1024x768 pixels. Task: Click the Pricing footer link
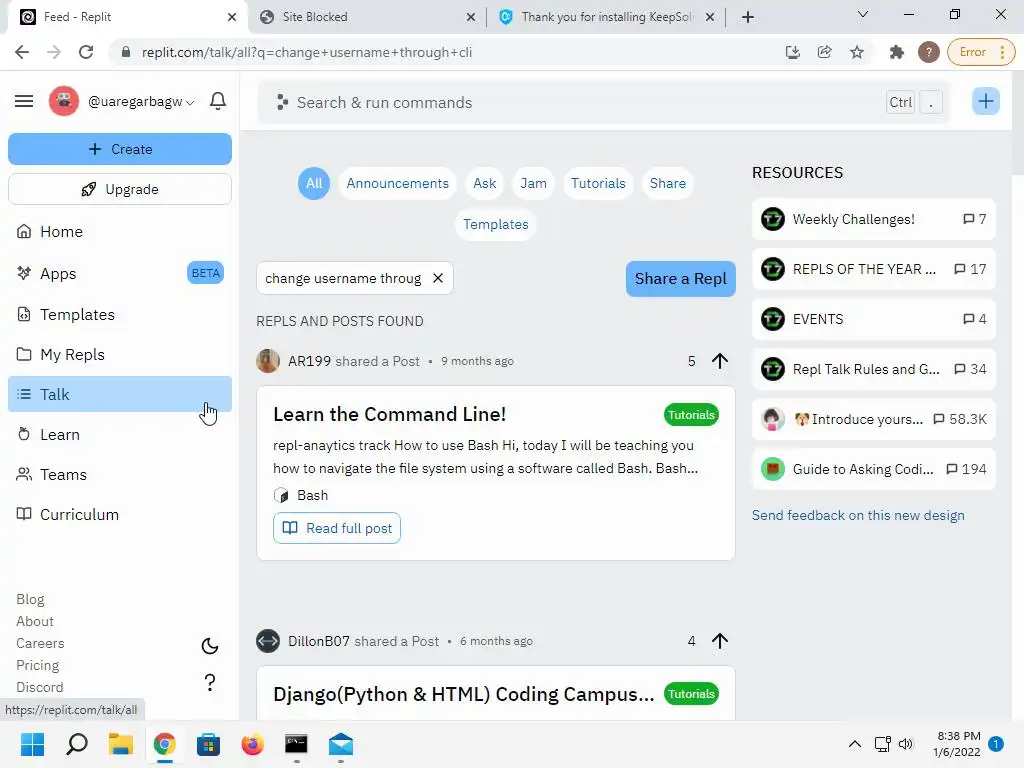[x=37, y=665]
